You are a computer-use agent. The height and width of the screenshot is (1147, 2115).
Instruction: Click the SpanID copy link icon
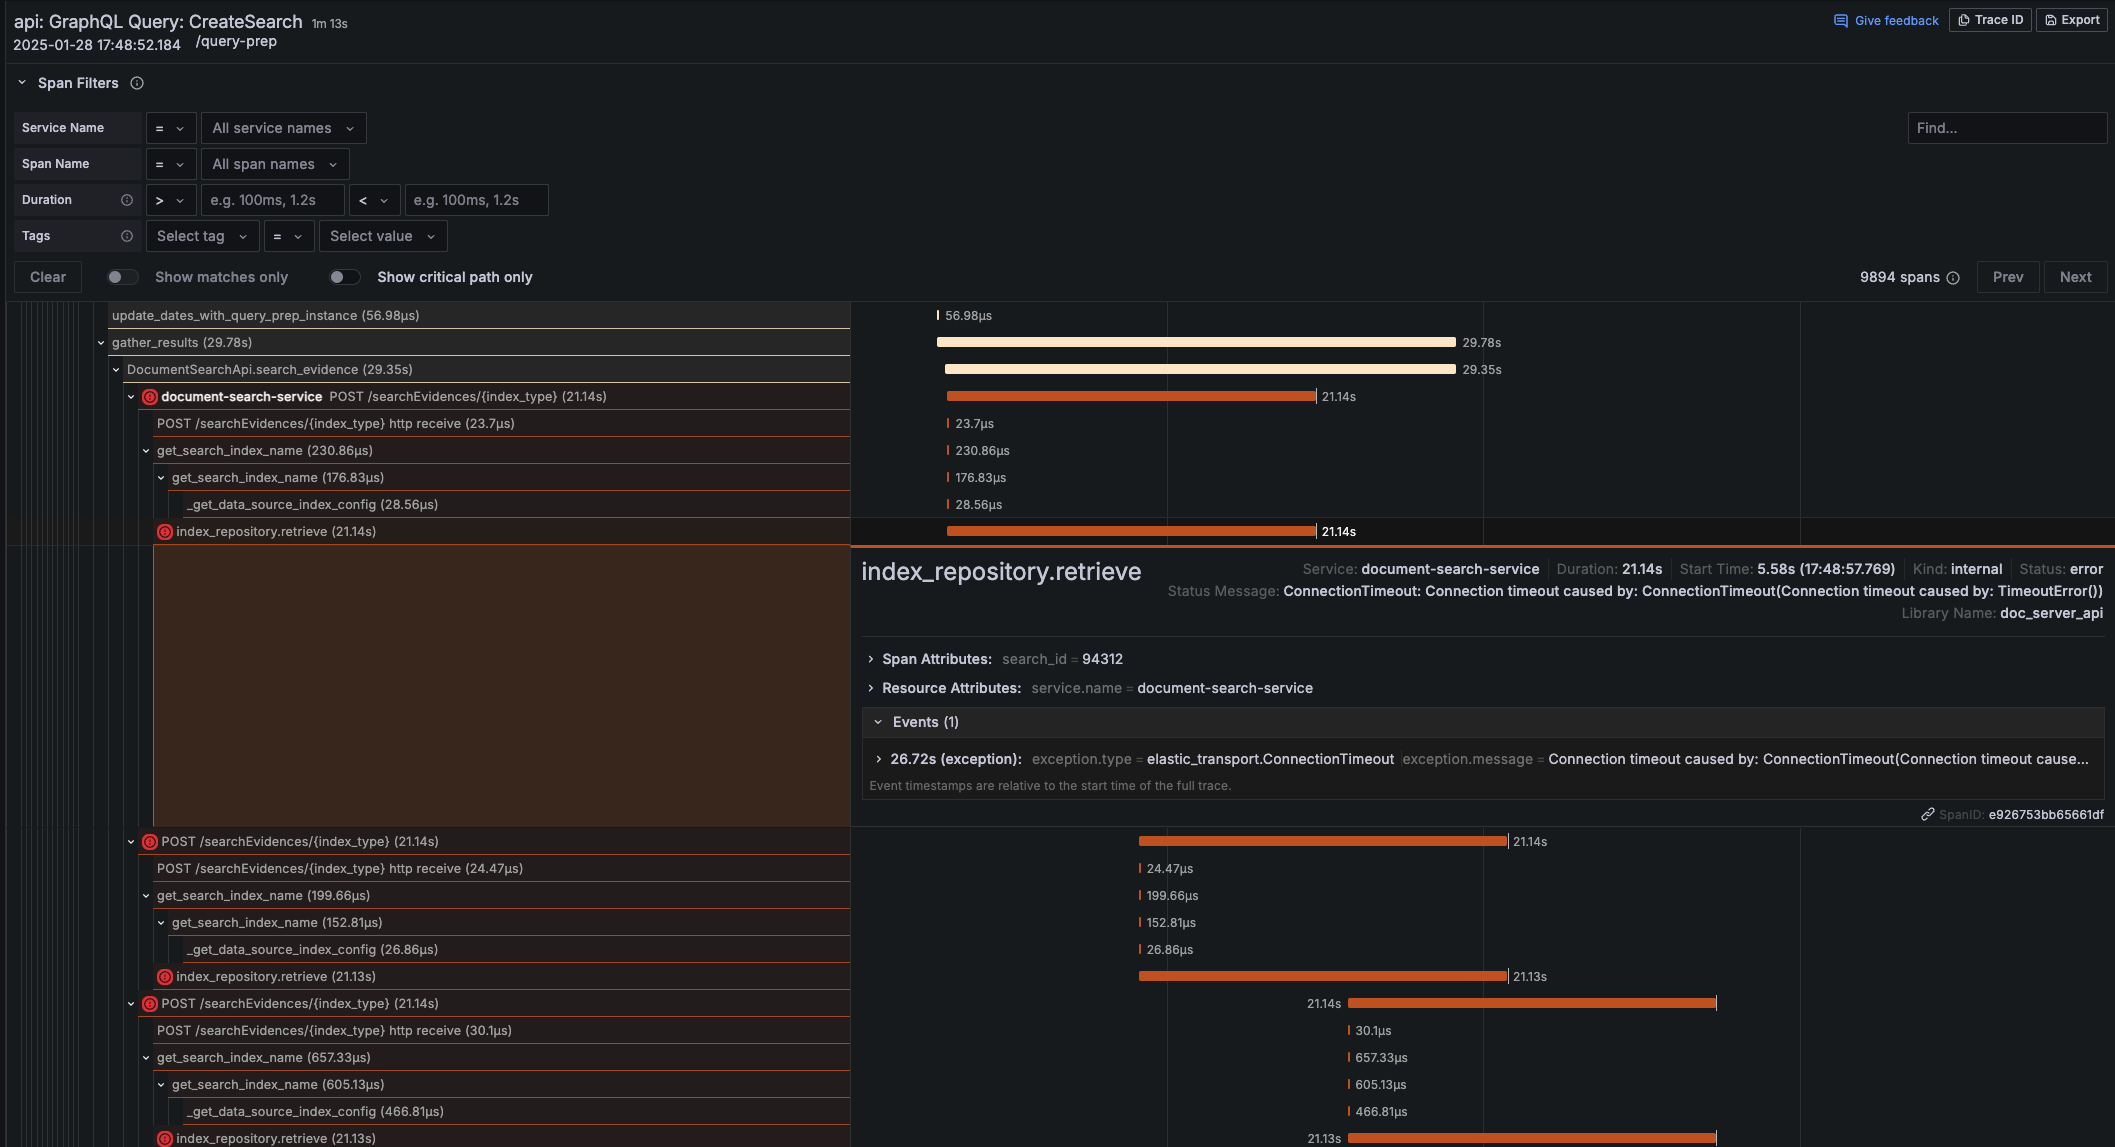tap(1927, 814)
